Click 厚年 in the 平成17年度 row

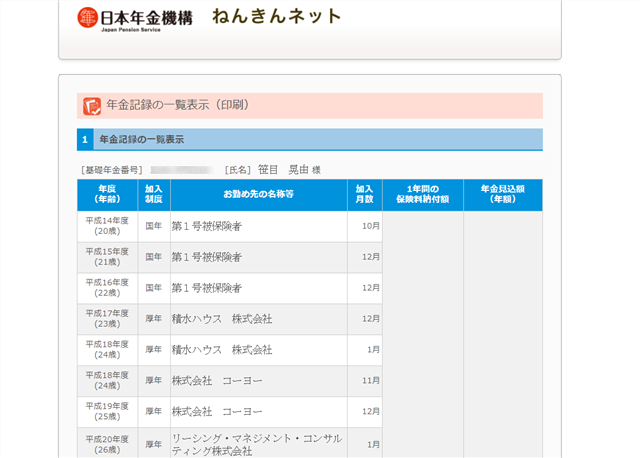(x=154, y=319)
